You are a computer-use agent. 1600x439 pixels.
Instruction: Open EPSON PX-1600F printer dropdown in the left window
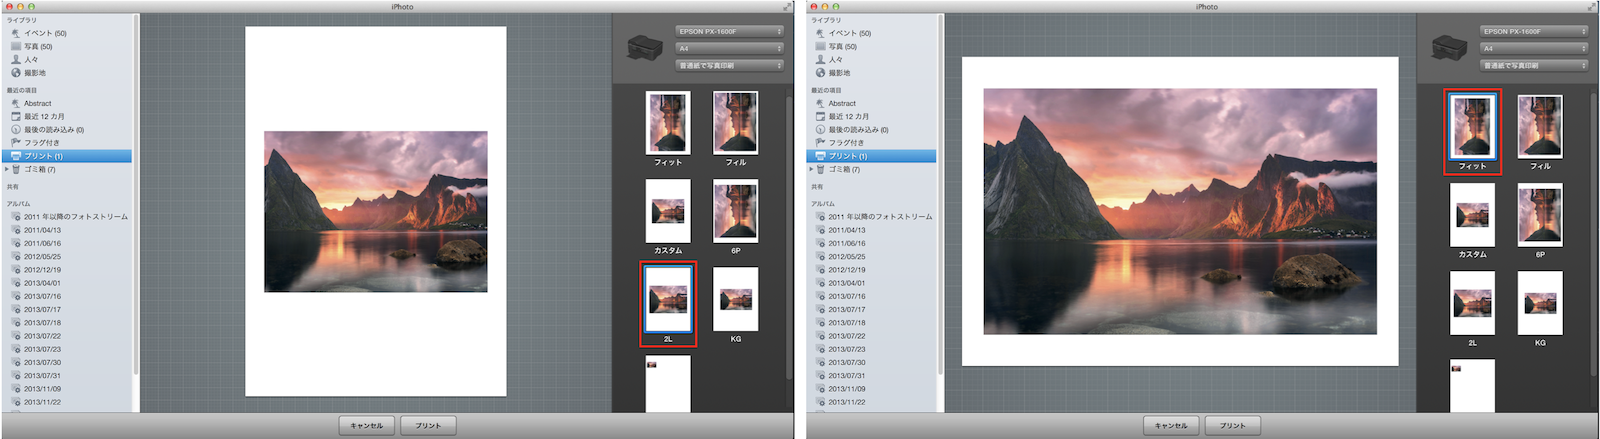(729, 32)
